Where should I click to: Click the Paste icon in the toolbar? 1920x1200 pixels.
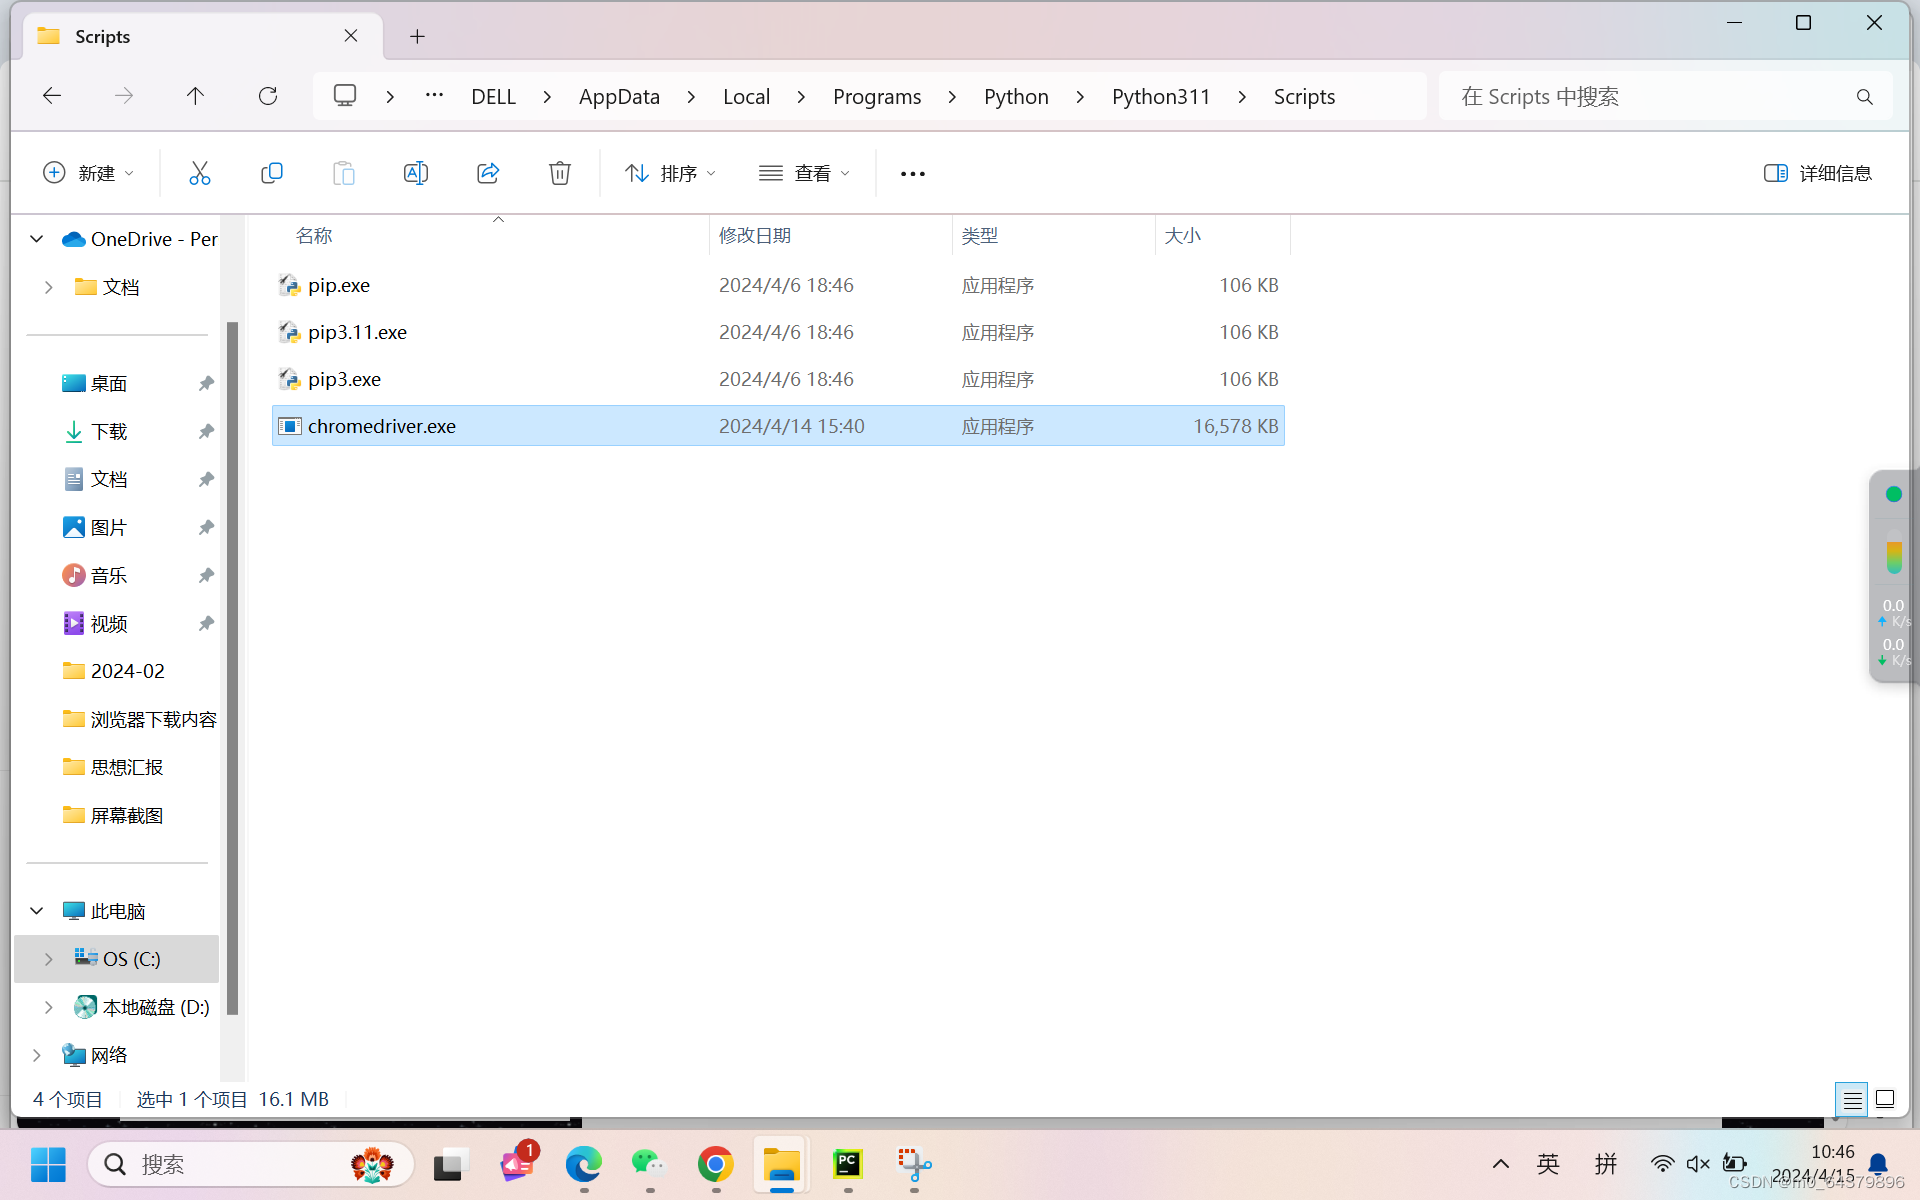point(343,172)
